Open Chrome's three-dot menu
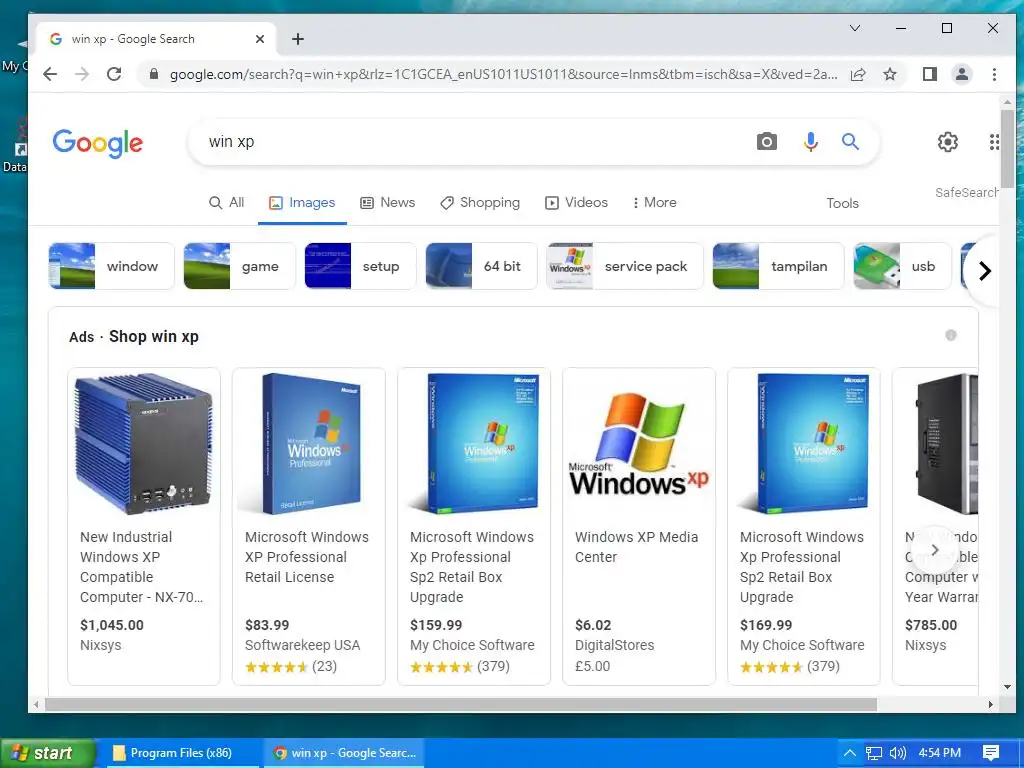This screenshot has height=768, width=1024. click(994, 74)
